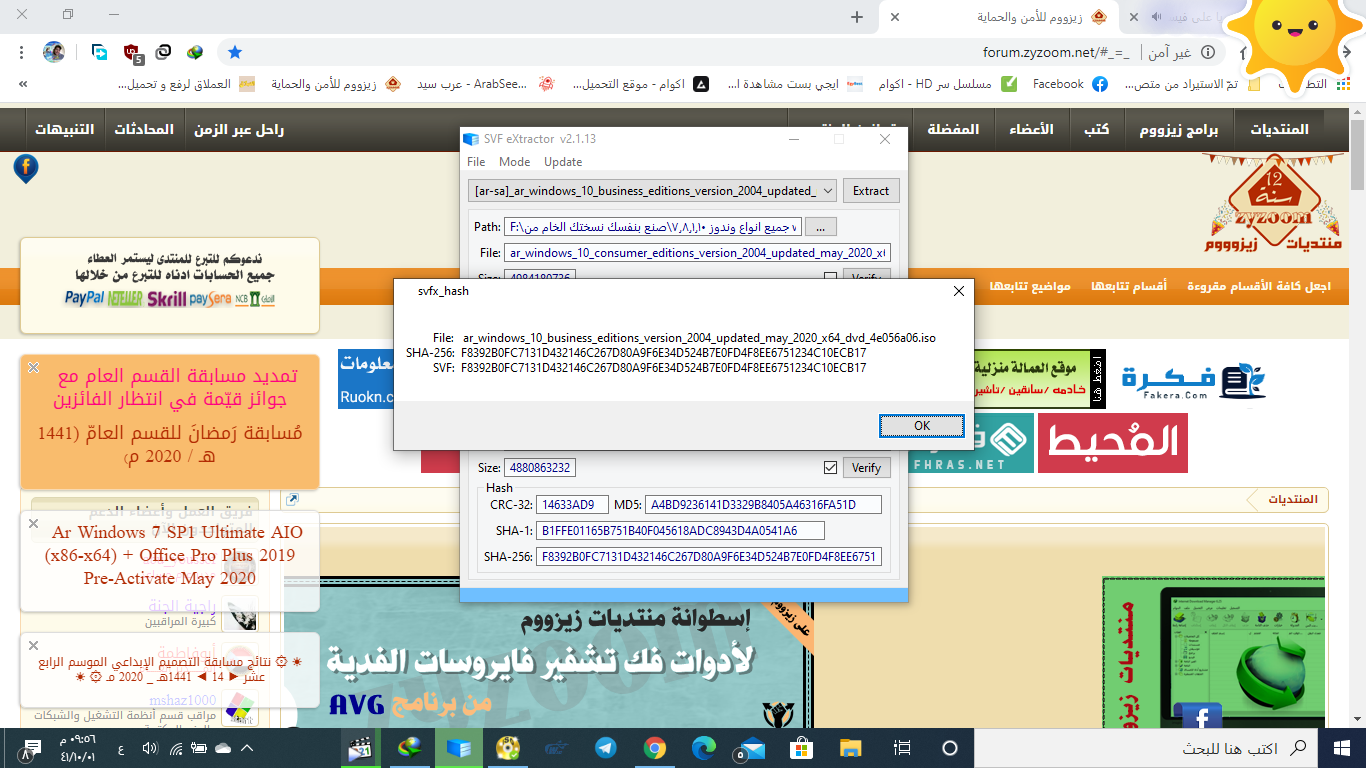Open a new Chrome tab

(857, 17)
